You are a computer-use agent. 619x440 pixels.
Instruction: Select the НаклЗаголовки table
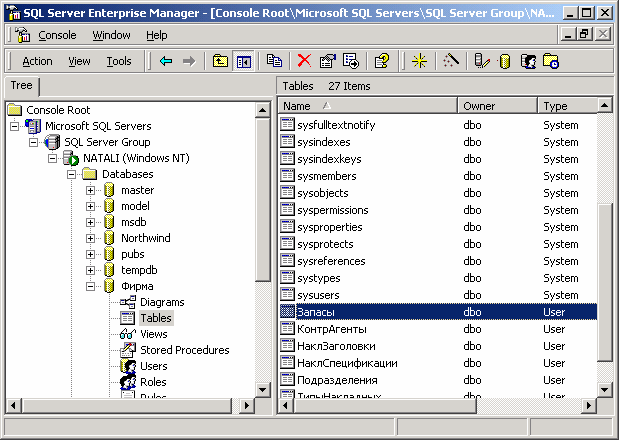click(336, 346)
